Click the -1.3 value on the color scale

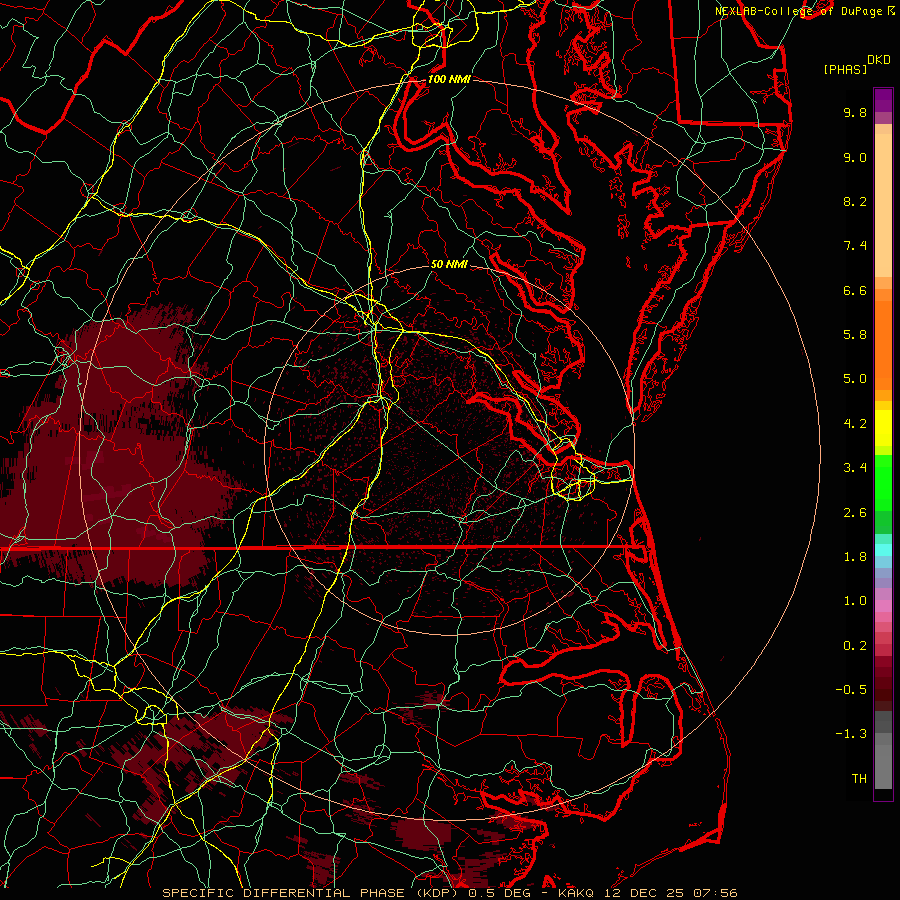coord(851,734)
